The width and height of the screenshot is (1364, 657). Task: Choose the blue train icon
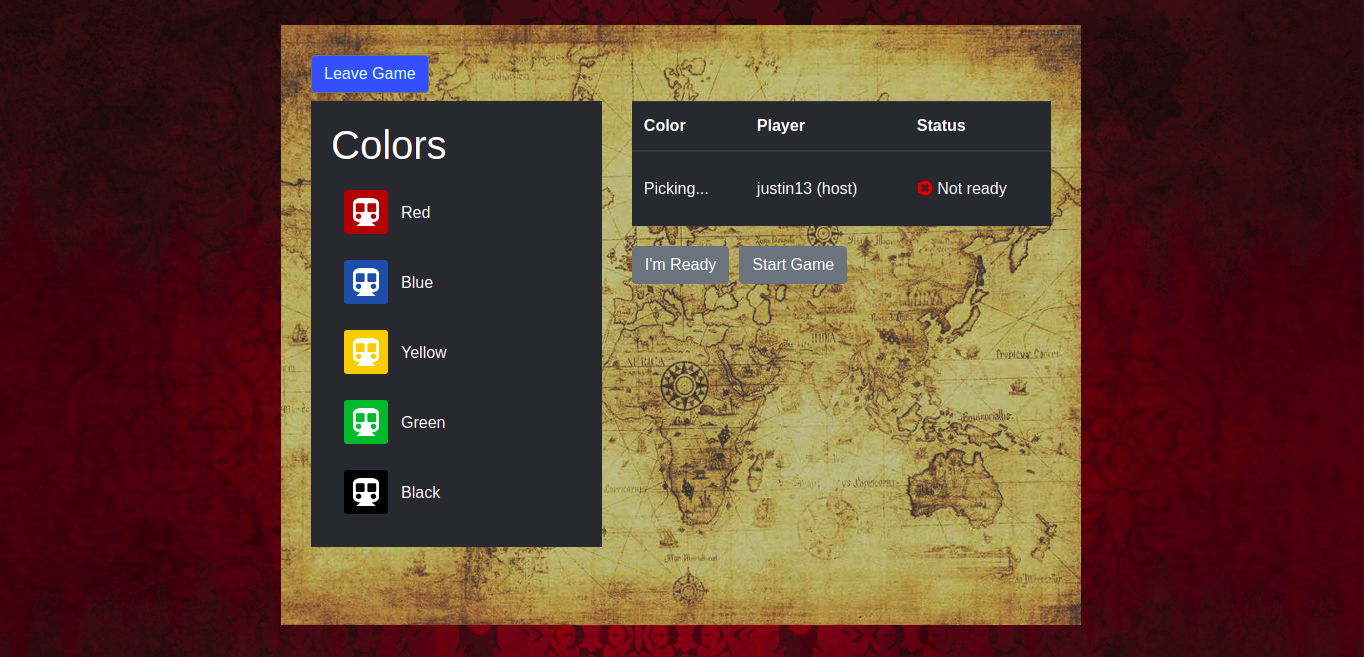pos(366,282)
